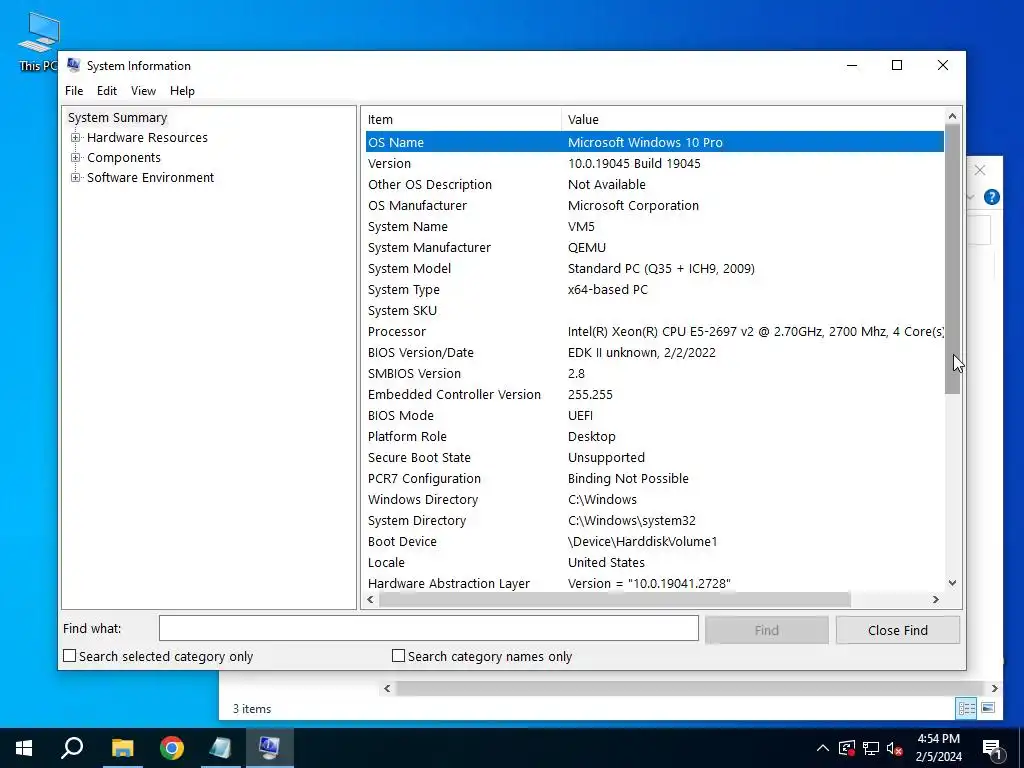Image resolution: width=1024 pixels, height=768 pixels.
Task: Open the taskbar clock showing 4:54 PM
Action: pos(938,748)
